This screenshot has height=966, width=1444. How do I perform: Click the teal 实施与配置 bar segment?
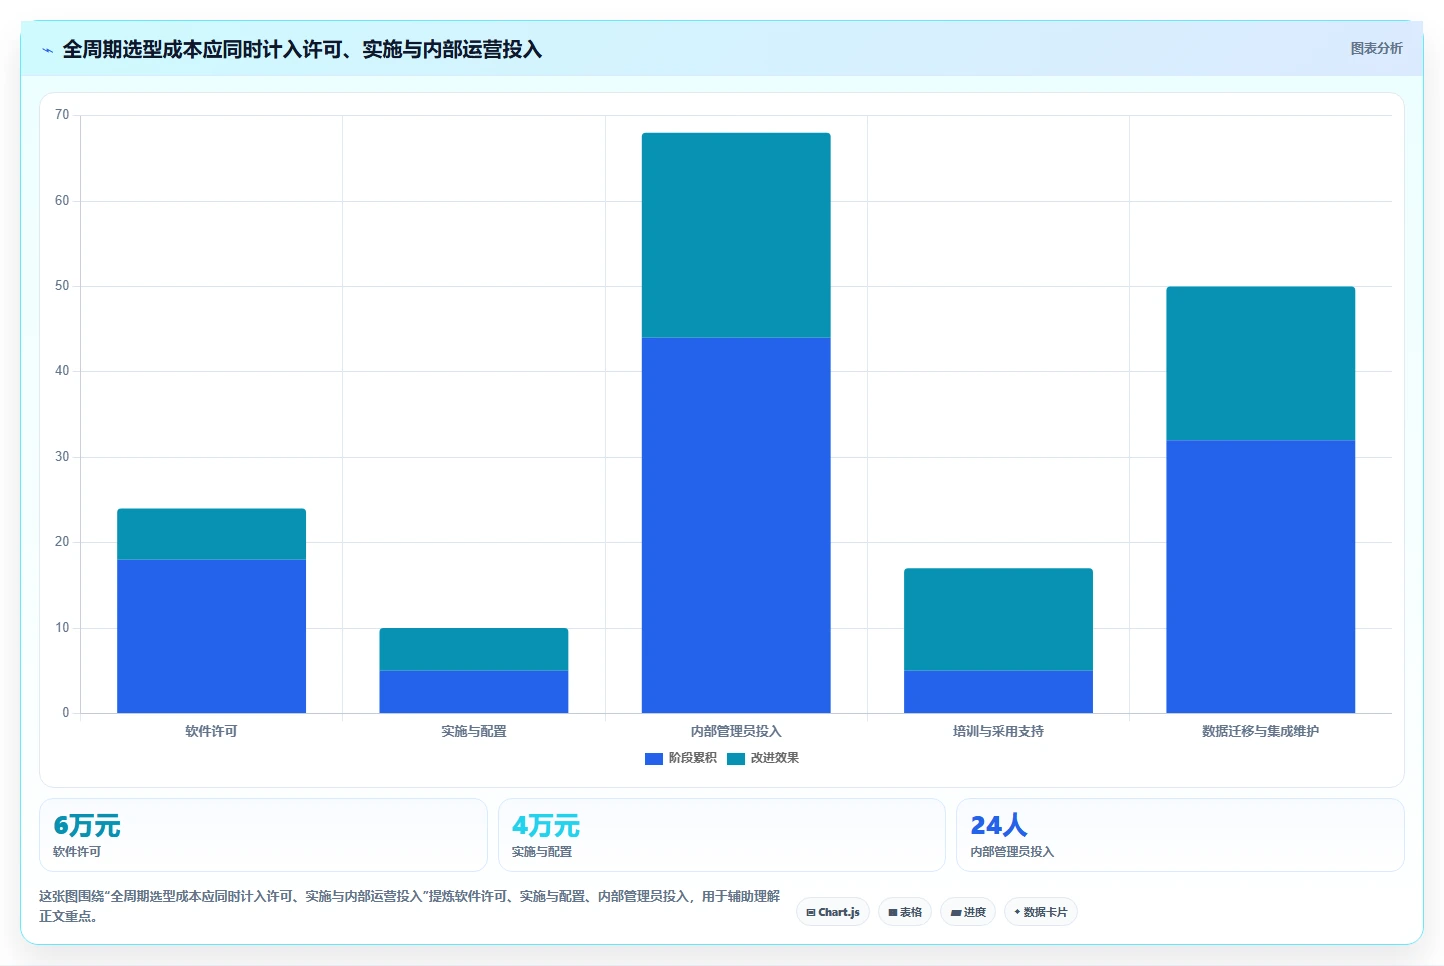tap(474, 649)
